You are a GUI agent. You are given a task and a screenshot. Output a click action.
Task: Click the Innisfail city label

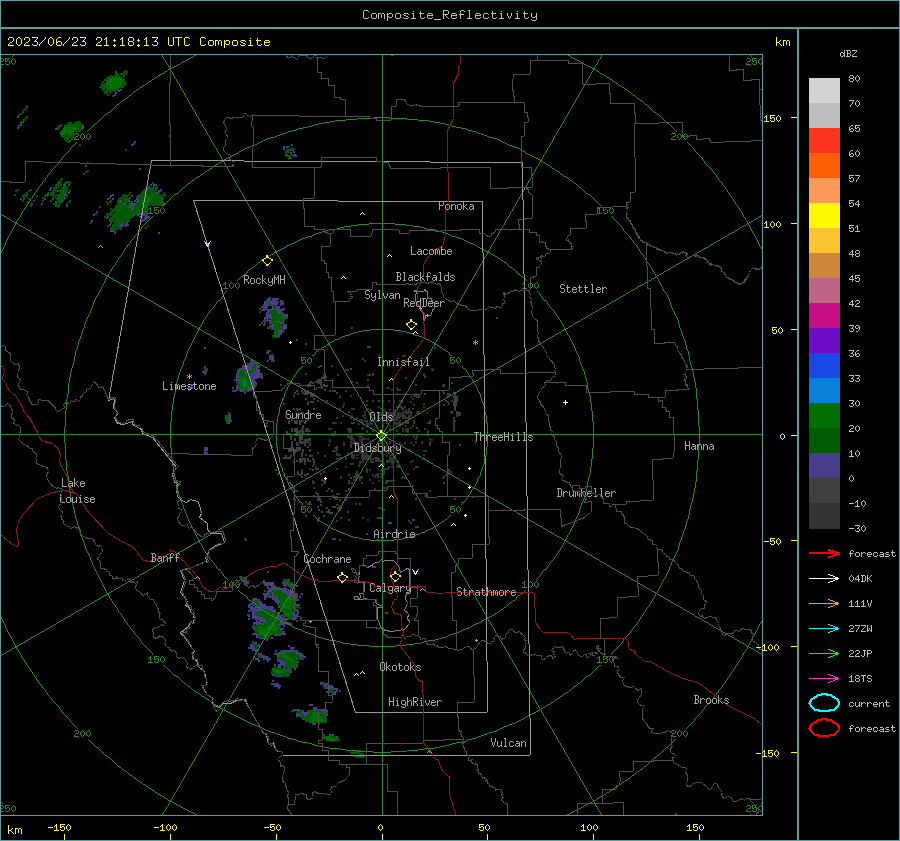403,362
